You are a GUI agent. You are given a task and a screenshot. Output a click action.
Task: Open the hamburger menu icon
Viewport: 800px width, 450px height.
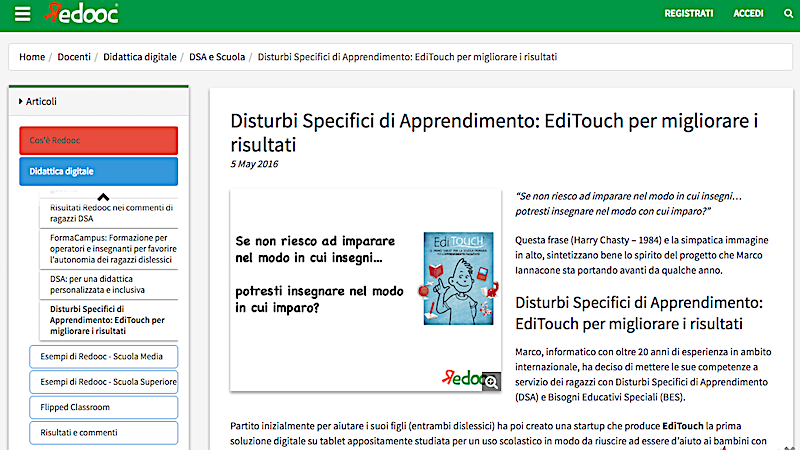coord(22,14)
